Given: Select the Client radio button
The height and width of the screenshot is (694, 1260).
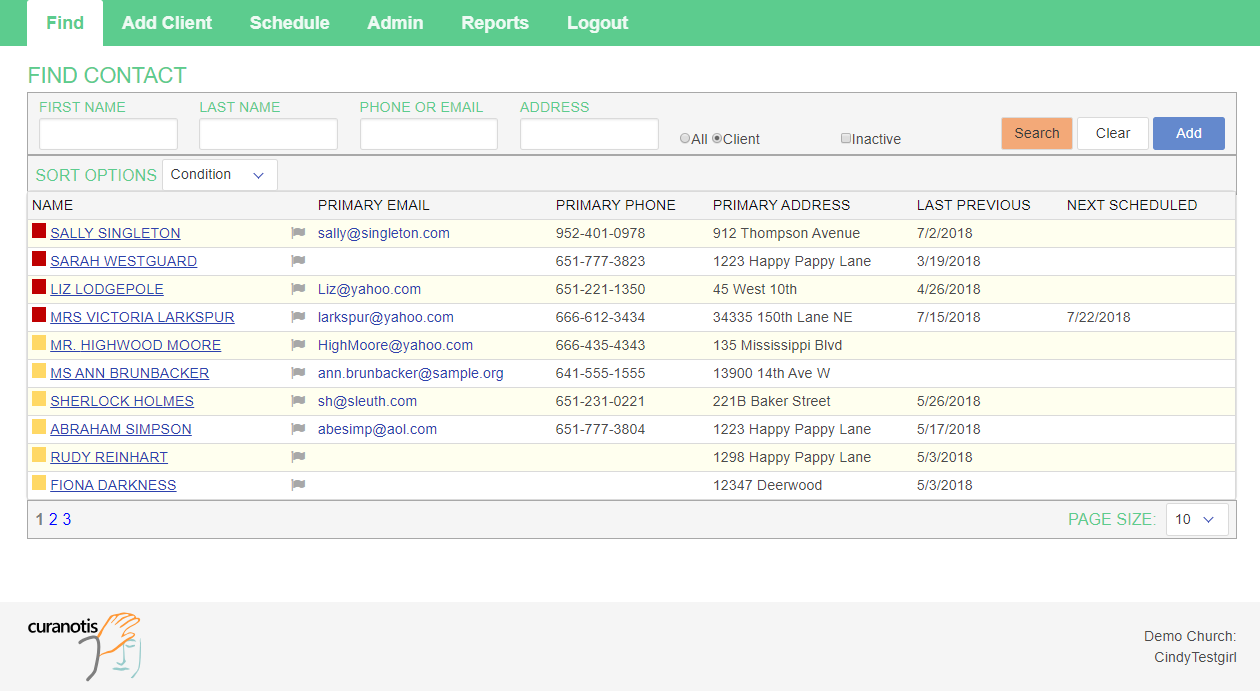Looking at the screenshot, I should click(x=717, y=139).
